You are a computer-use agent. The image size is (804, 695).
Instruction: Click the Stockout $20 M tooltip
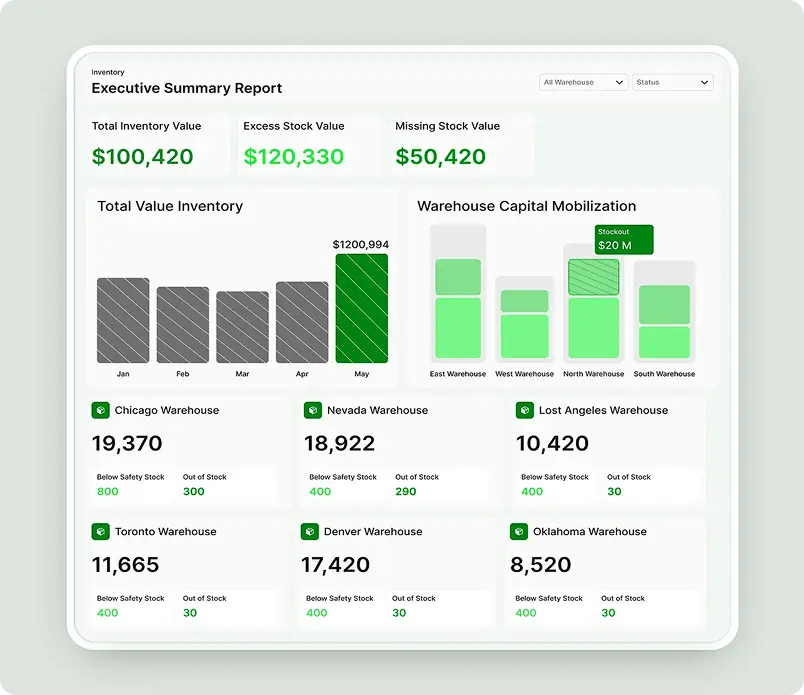[x=624, y=240]
